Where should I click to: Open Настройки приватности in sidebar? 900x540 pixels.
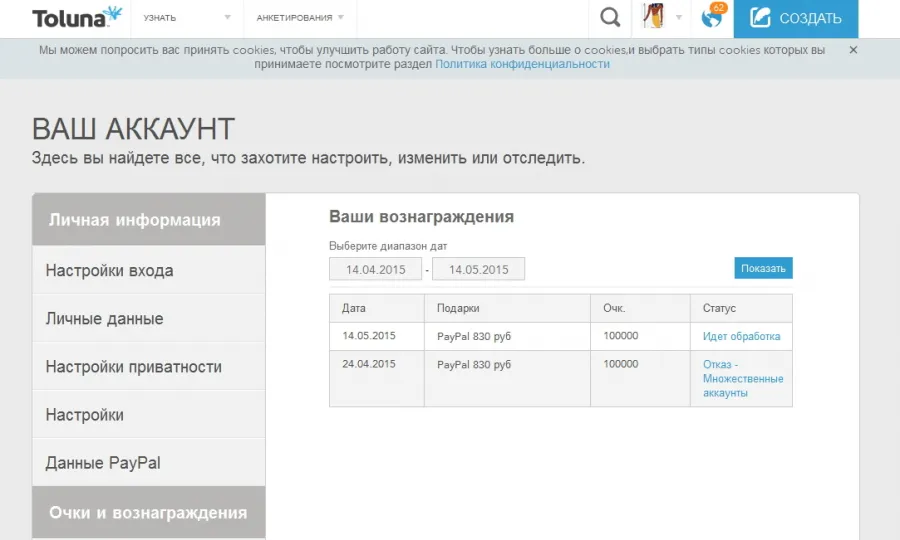[149, 367]
